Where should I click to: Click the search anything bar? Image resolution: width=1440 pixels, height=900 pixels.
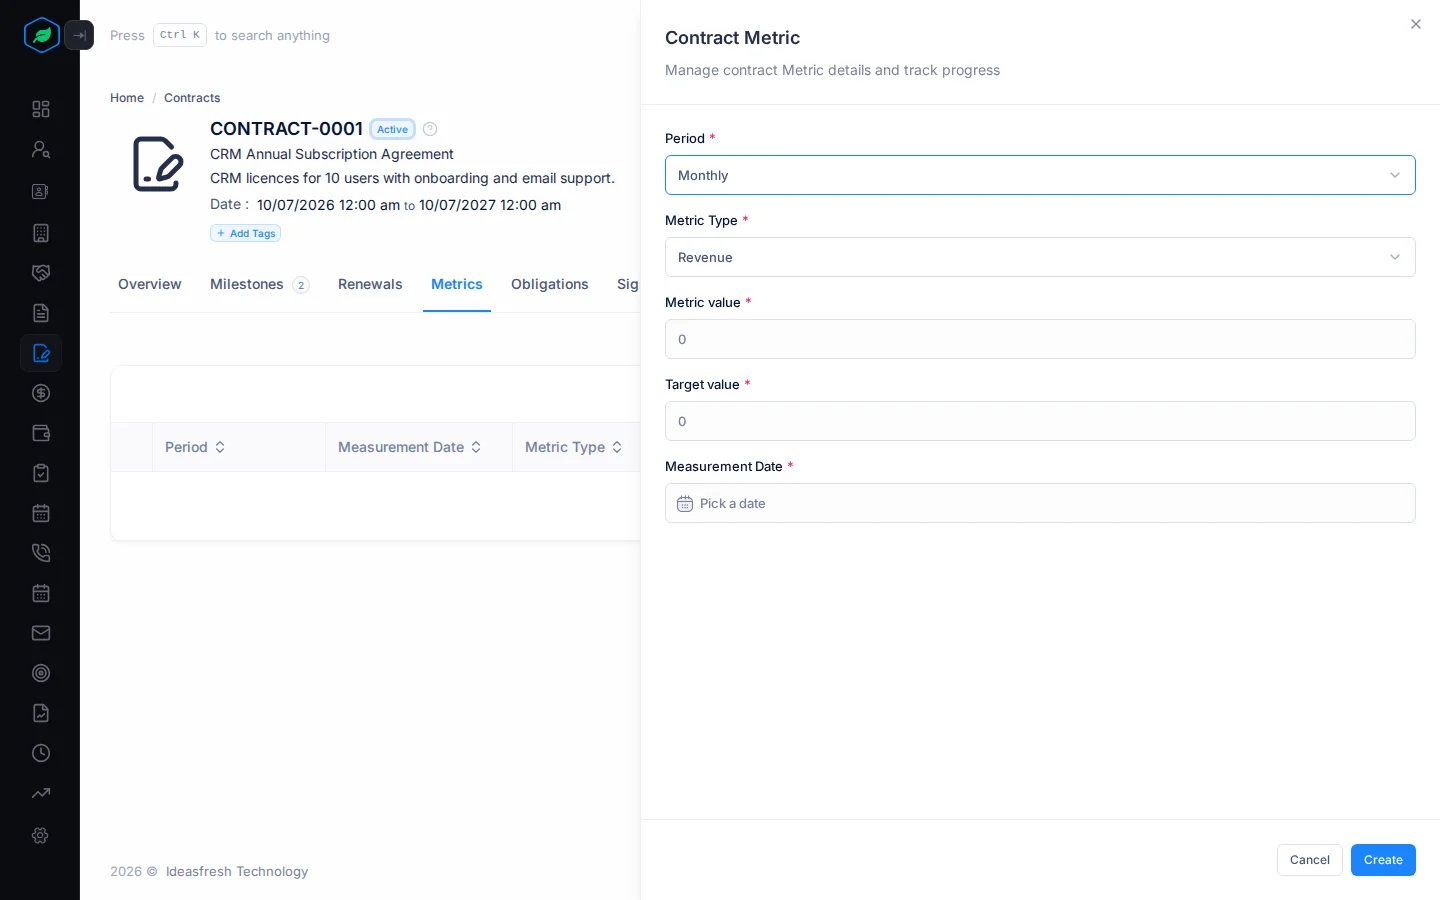coord(220,35)
